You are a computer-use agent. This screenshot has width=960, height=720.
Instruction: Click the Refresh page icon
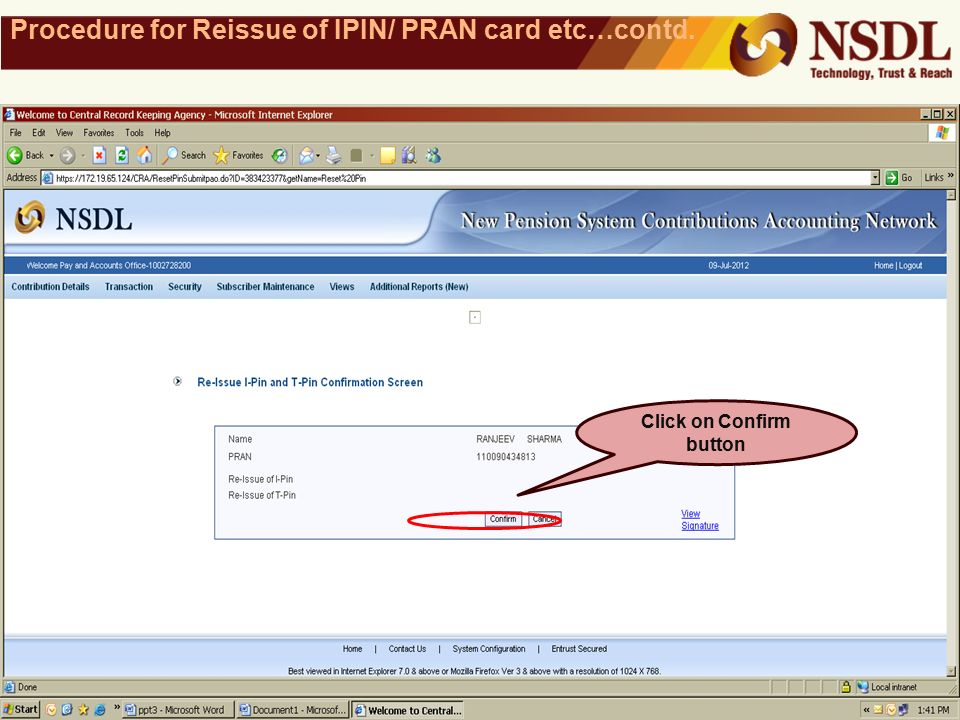tap(122, 156)
